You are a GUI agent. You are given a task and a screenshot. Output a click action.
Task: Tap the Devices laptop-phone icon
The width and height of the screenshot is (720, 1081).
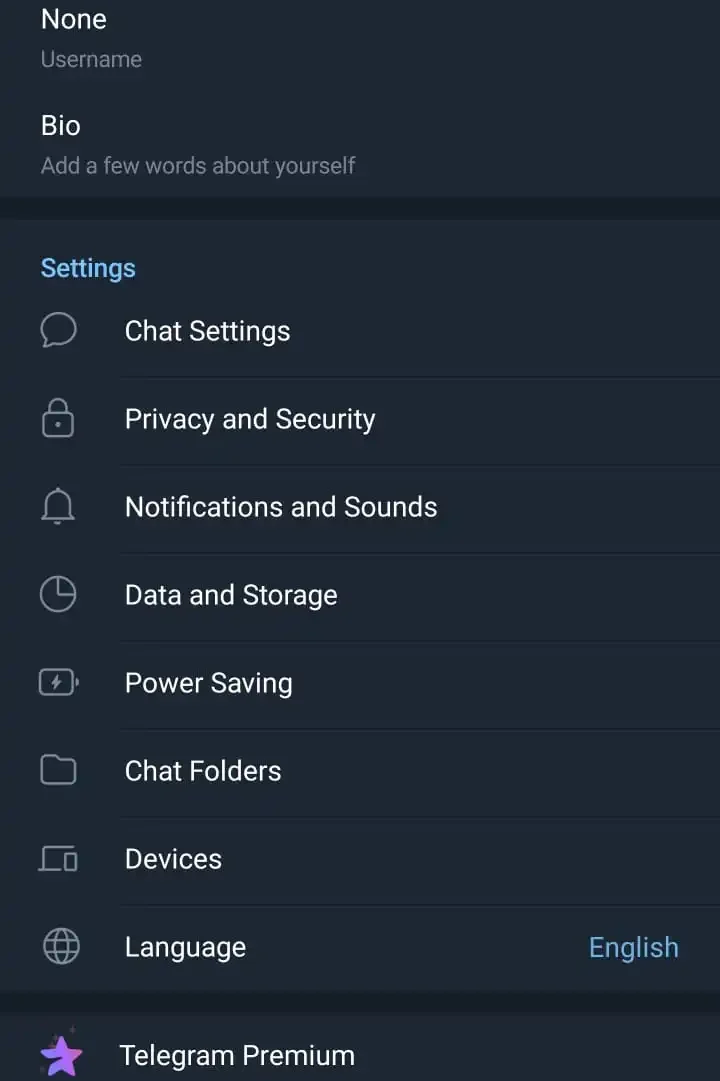click(x=58, y=859)
